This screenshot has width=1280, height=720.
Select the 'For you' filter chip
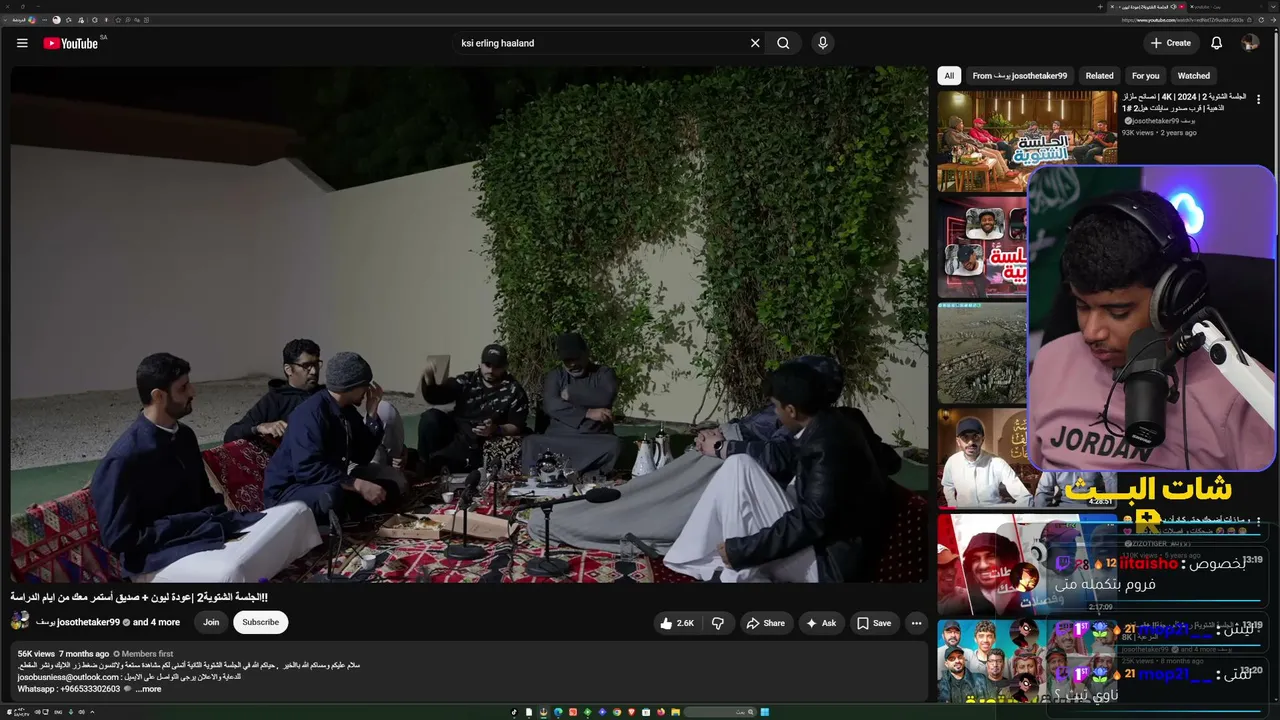[1145, 76]
